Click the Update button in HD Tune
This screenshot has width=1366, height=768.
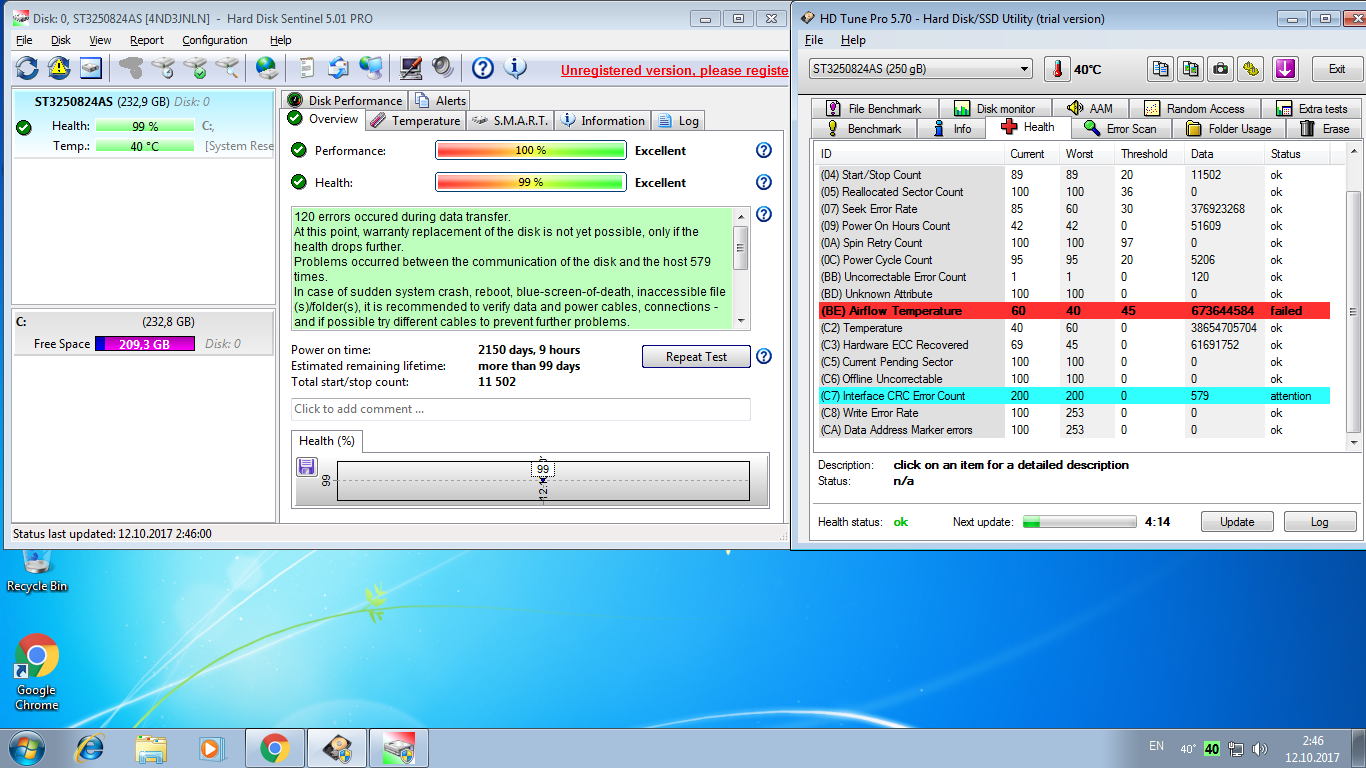tap(1237, 522)
